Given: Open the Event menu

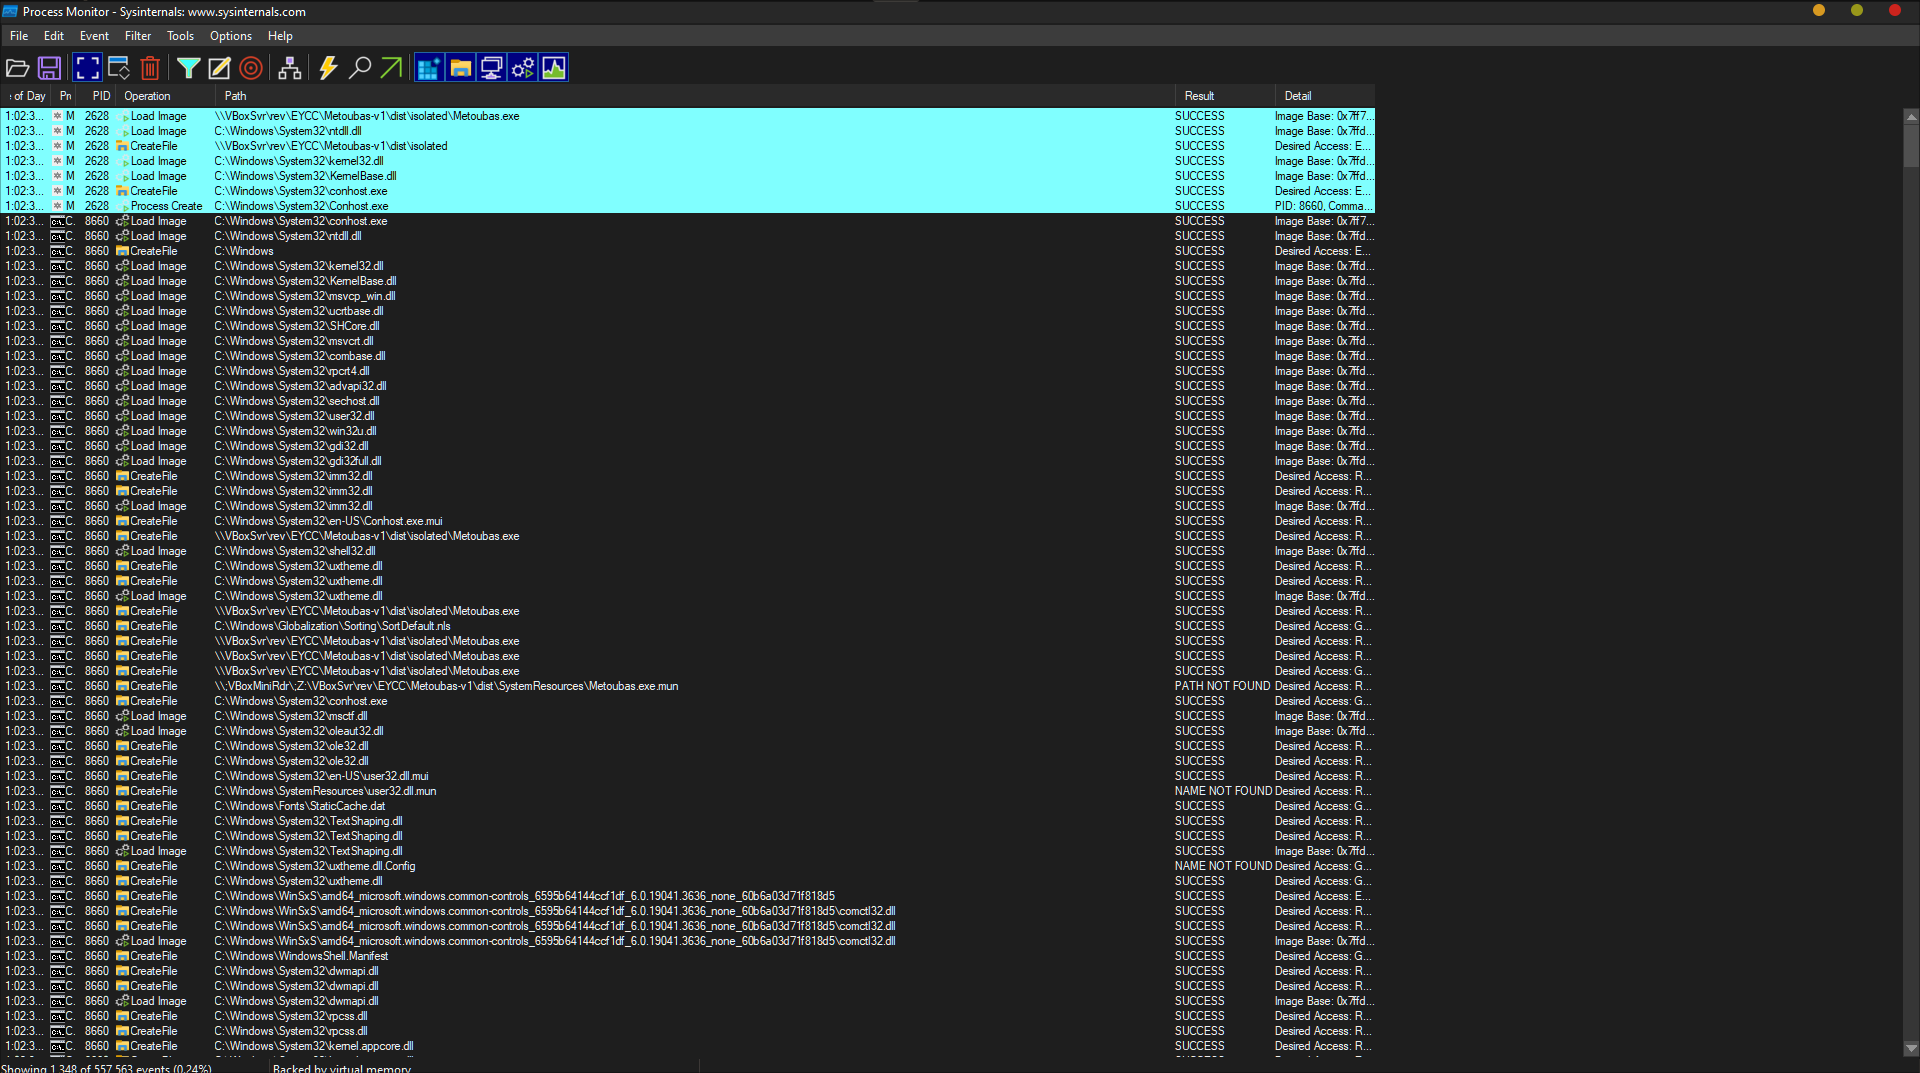Looking at the screenshot, I should 94,36.
